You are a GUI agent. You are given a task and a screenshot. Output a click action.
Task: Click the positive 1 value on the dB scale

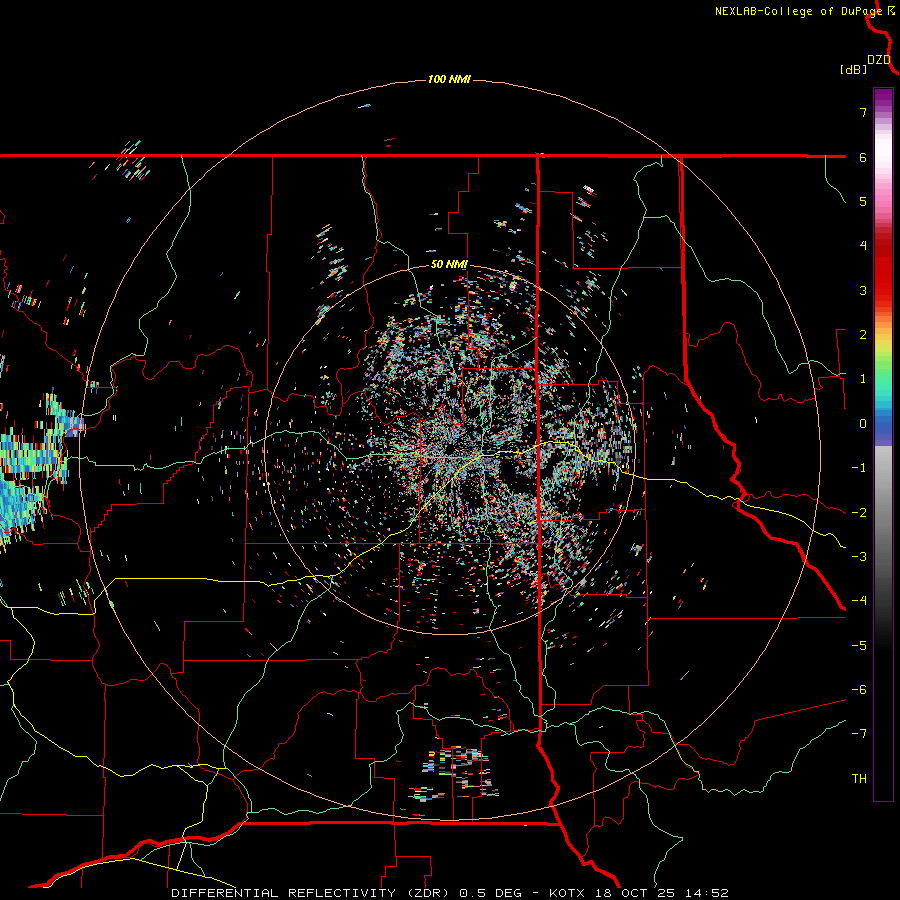pyautogui.click(x=863, y=379)
